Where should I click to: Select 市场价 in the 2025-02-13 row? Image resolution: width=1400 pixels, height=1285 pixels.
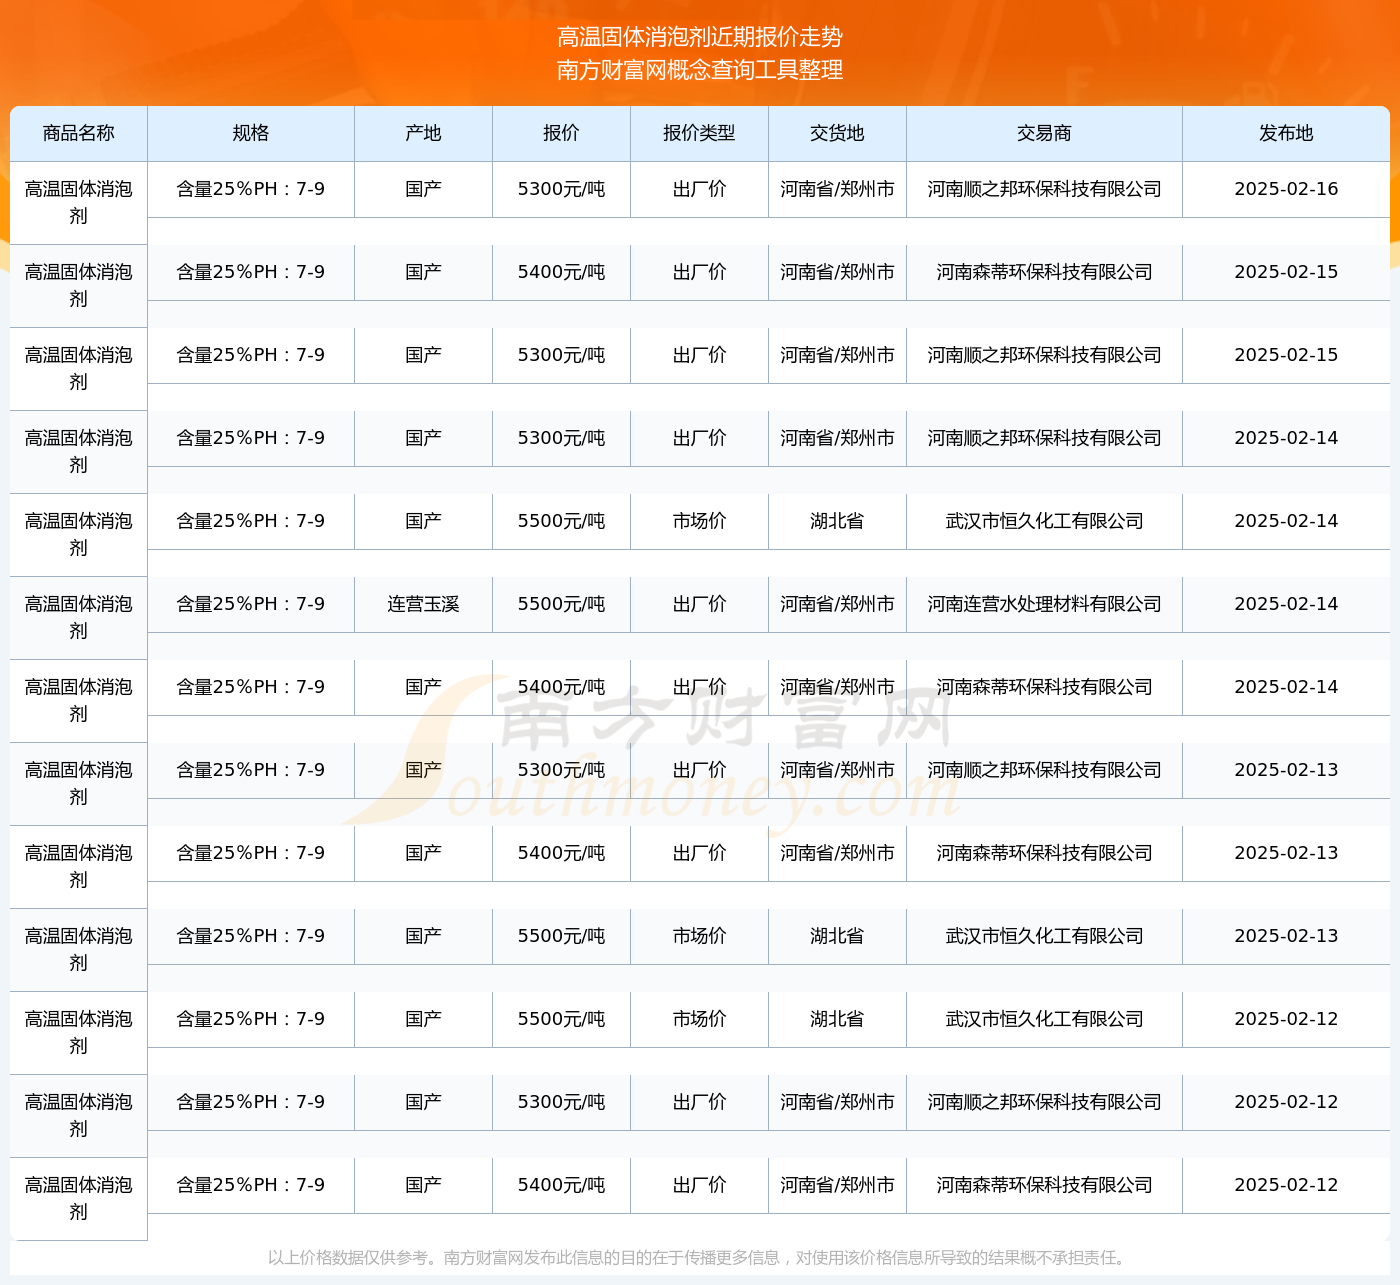tap(699, 936)
